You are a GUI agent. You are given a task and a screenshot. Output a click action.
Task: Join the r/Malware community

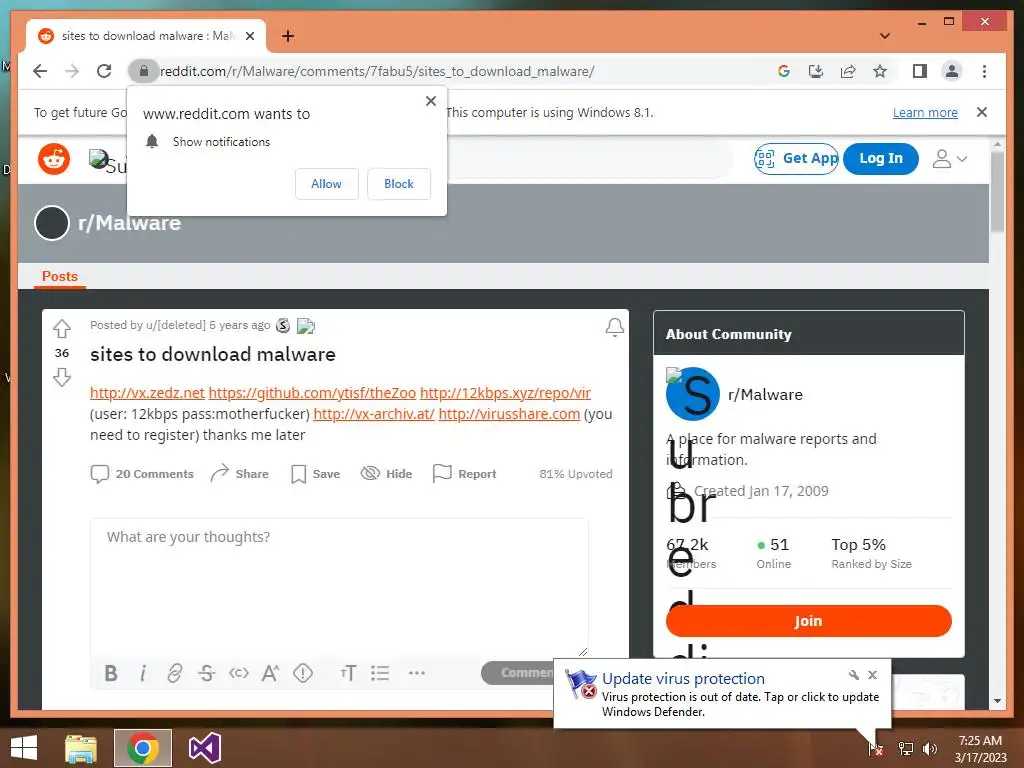click(808, 621)
